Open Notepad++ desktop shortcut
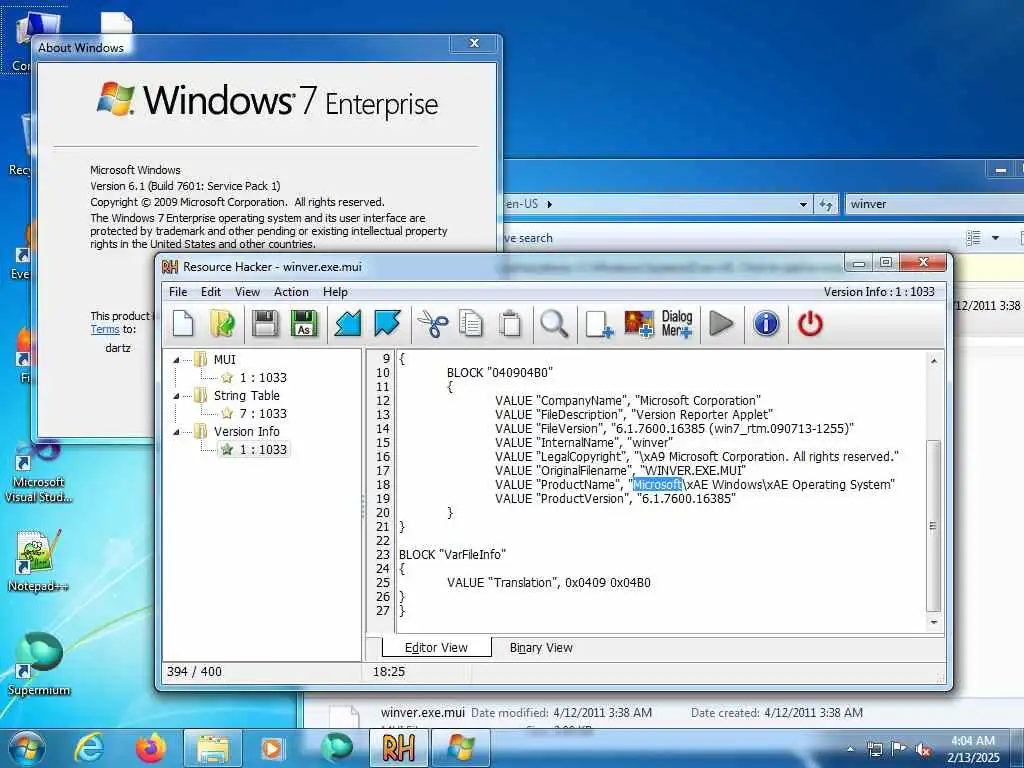Viewport: 1024px width, 768px height. 38,561
